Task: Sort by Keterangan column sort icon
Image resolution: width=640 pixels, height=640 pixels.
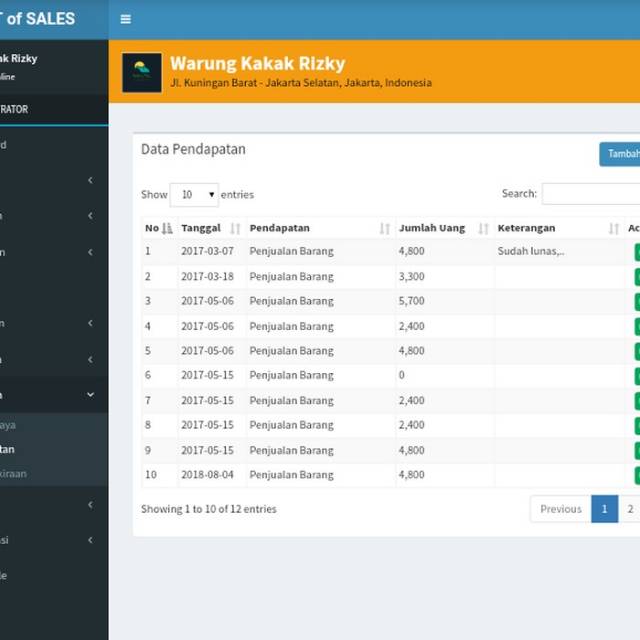Action: click(613, 228)
